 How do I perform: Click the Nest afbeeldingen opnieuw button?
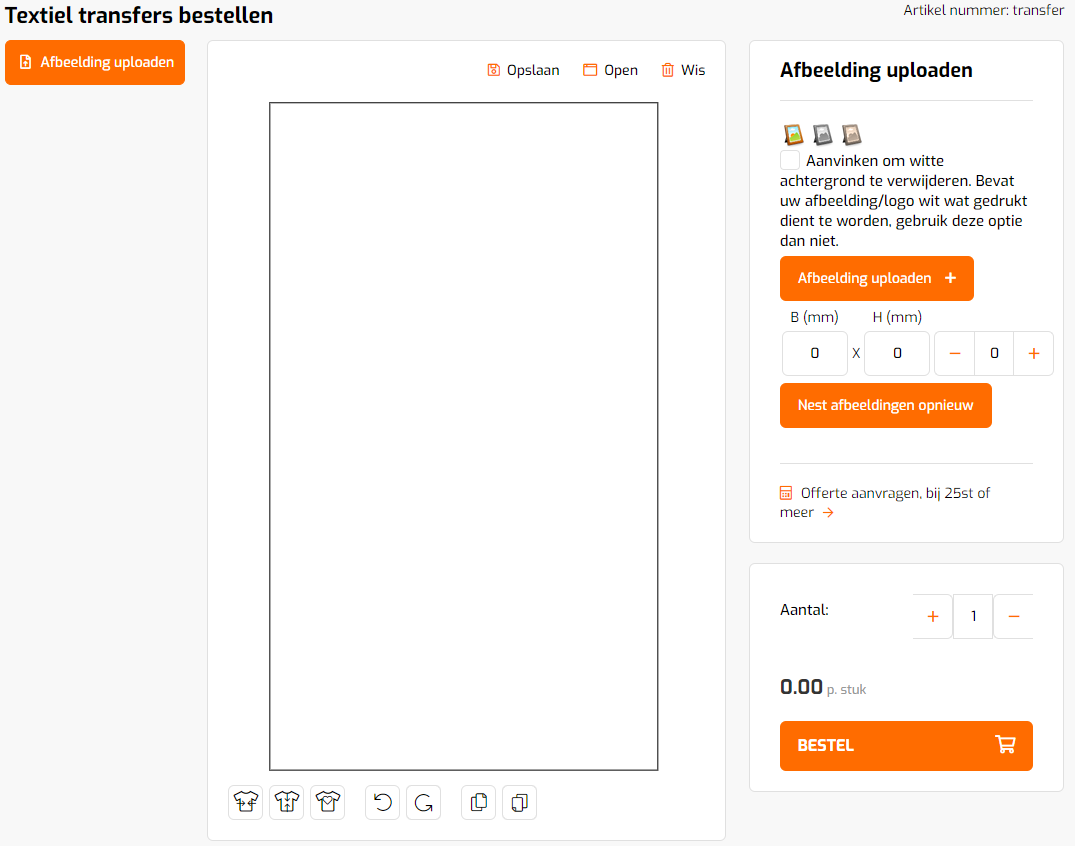click(x=885, y=405)
